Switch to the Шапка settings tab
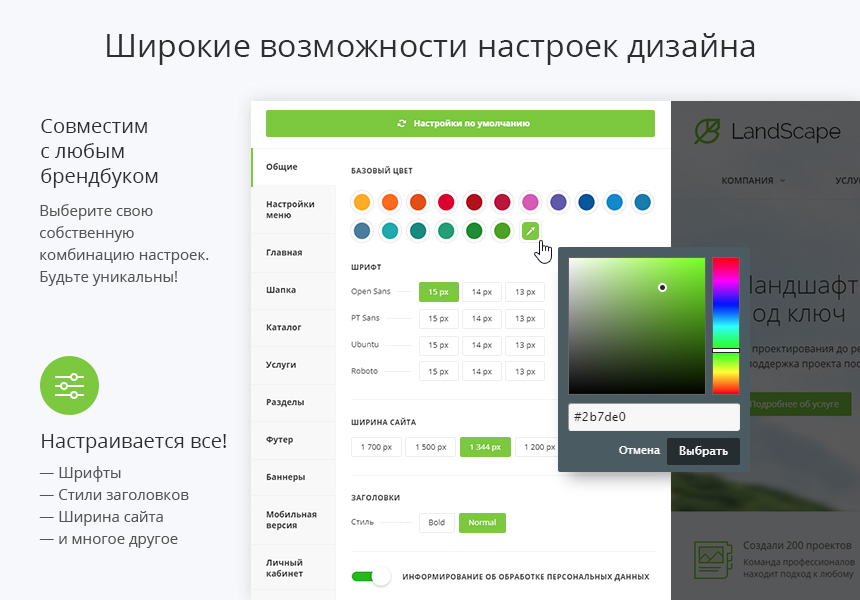Viewport: 860px width, 600px height. pyautogui.click(x=281, y=290)
